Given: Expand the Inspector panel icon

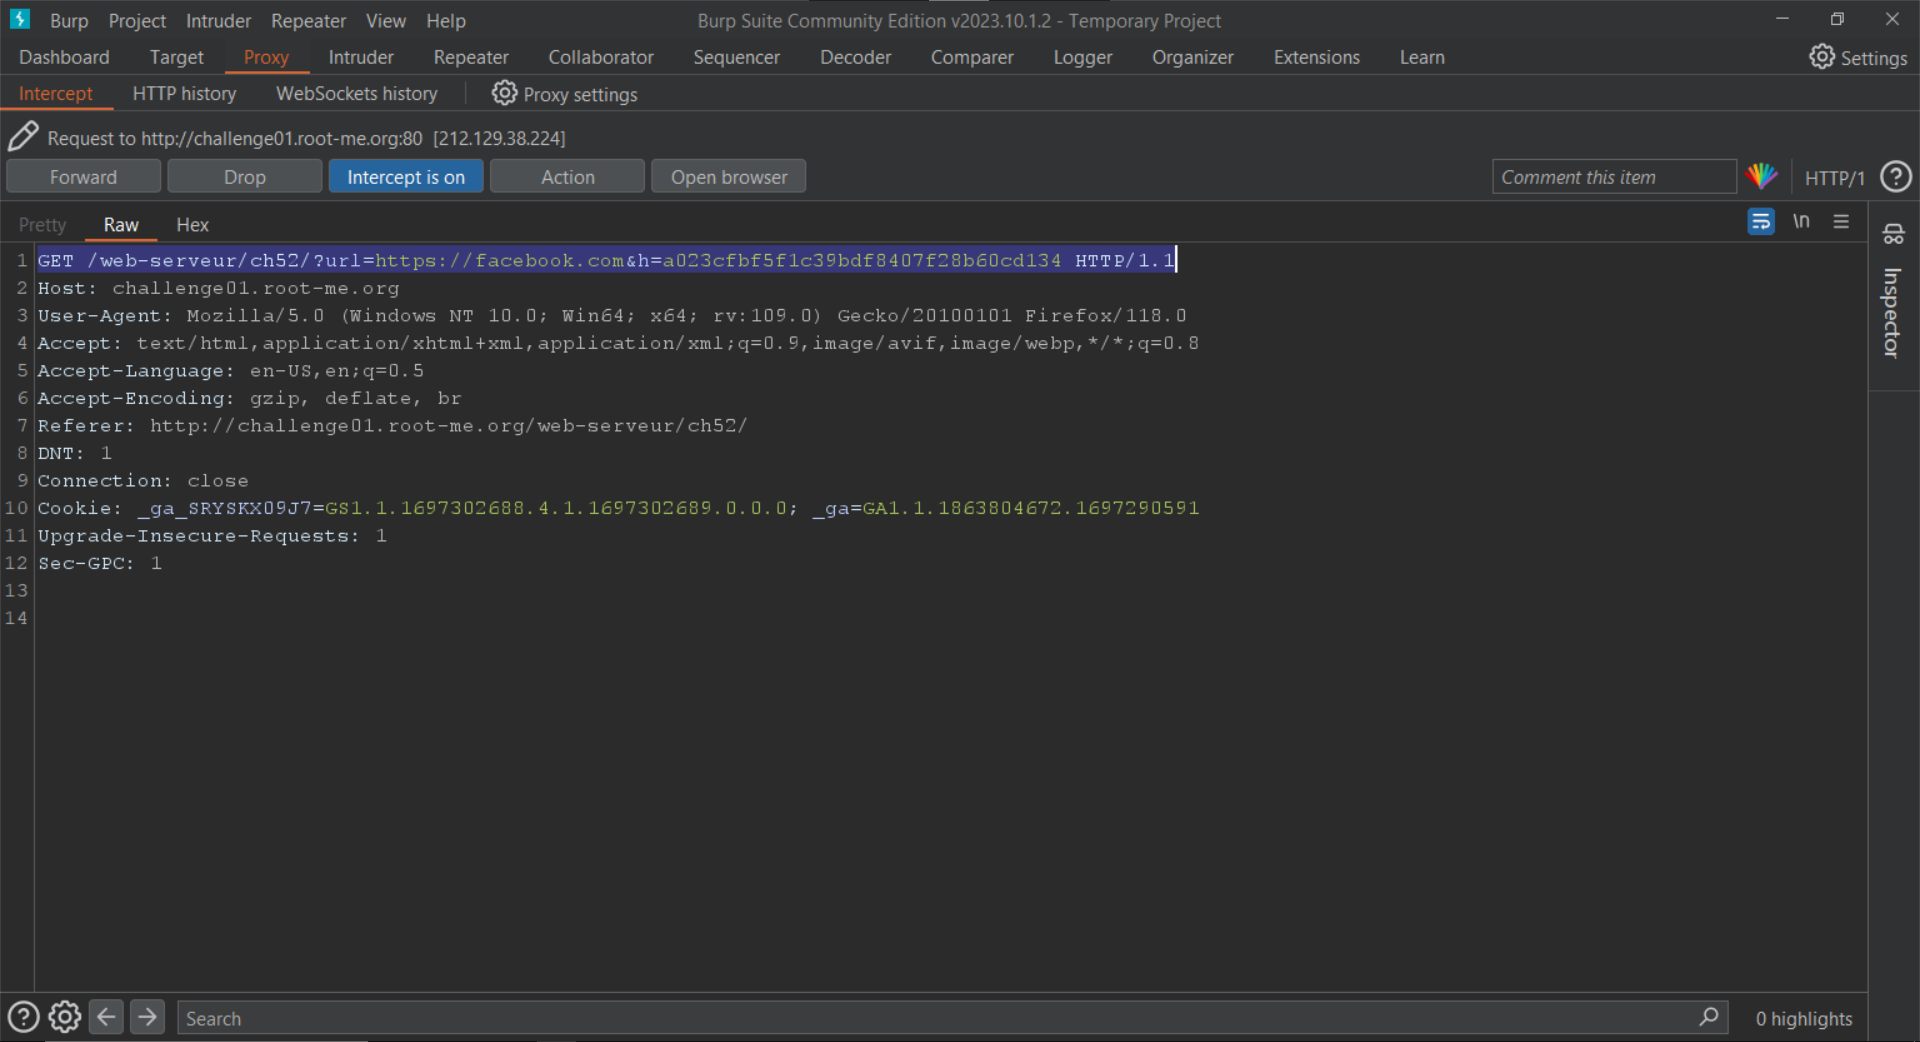Looking at the screenshot, I should 1893,234.
